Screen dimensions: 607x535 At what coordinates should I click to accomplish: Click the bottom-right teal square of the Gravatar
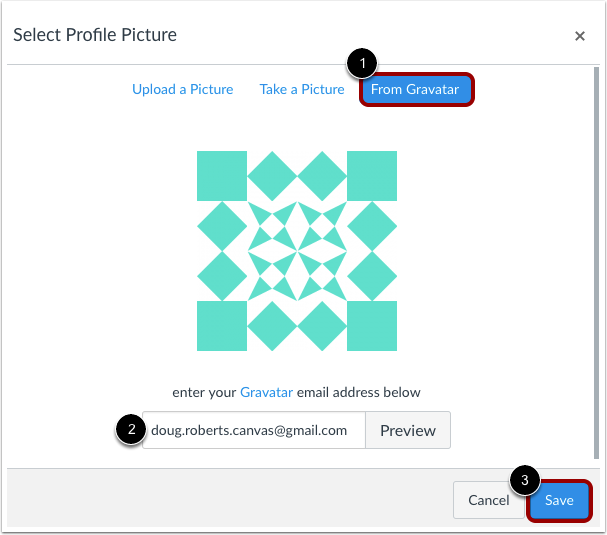(372, 326)
